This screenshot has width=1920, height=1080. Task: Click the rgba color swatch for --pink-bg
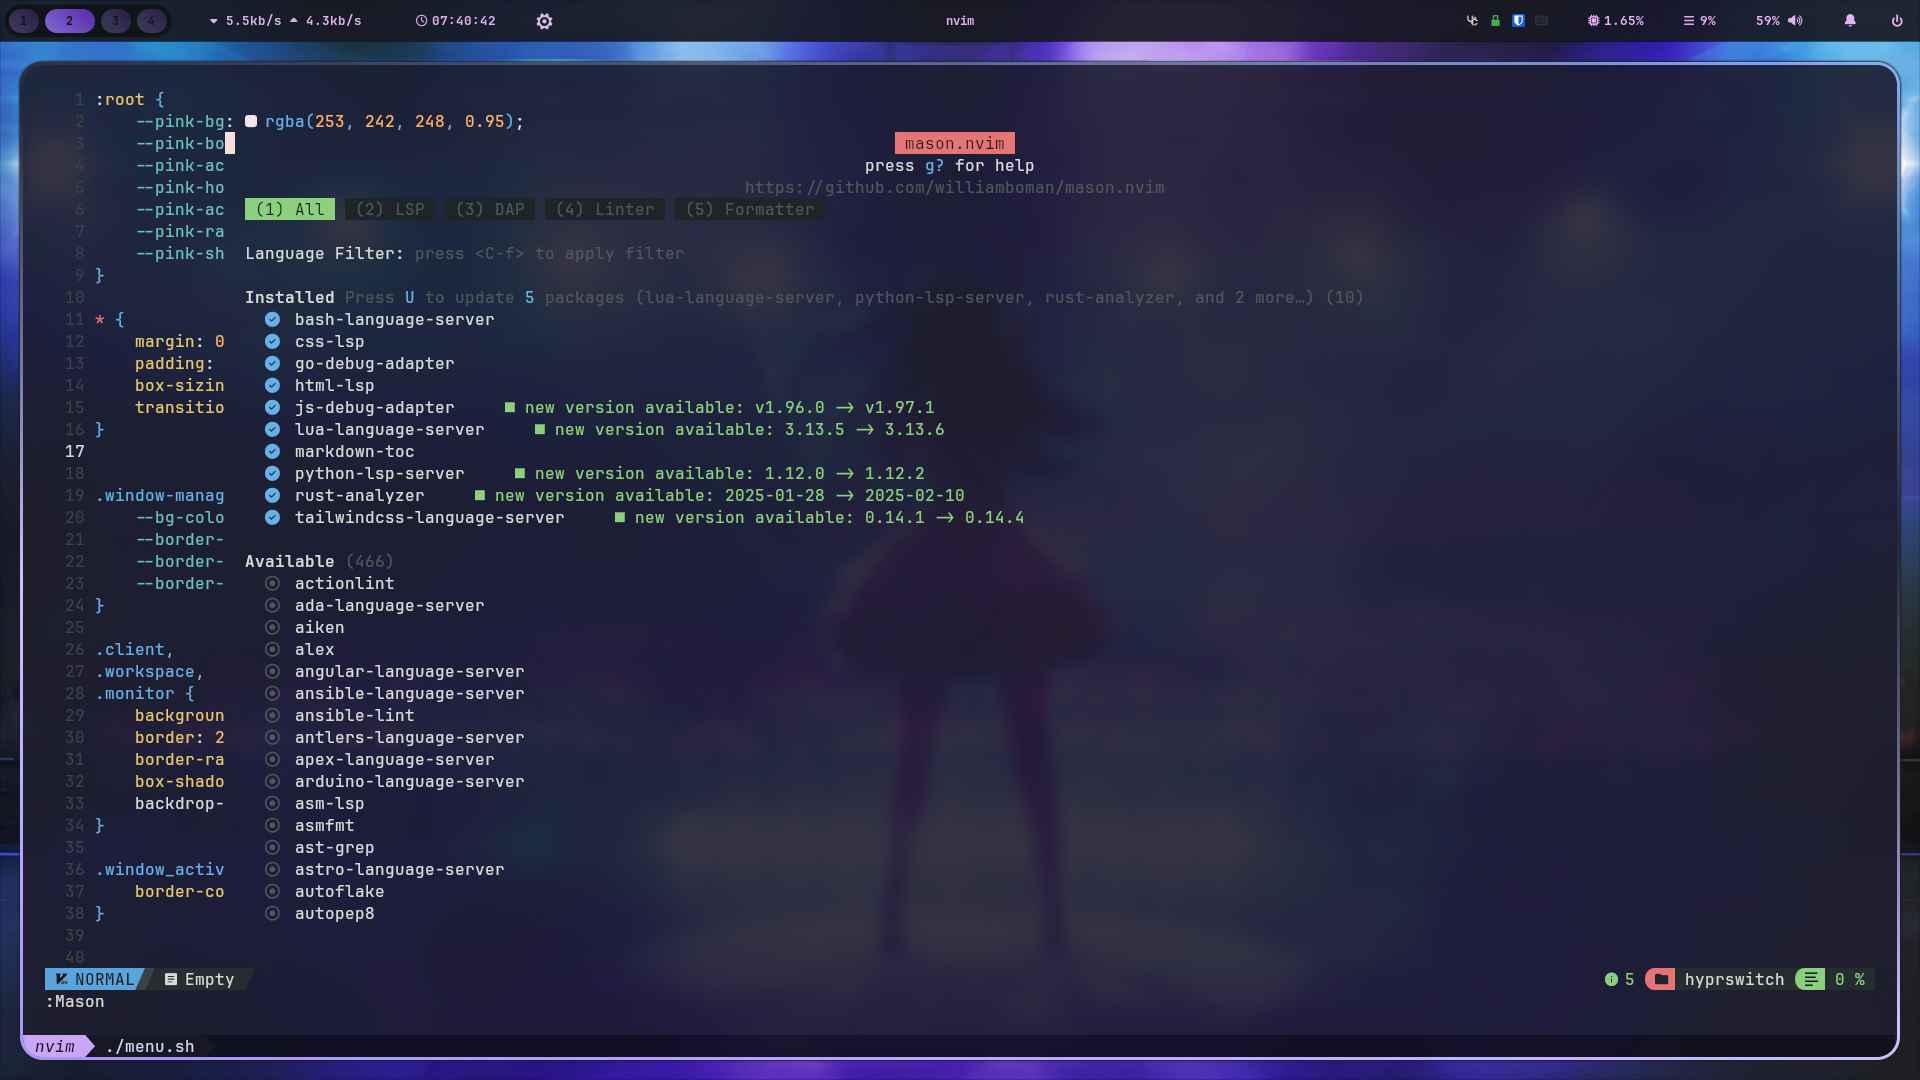point(251,122)
